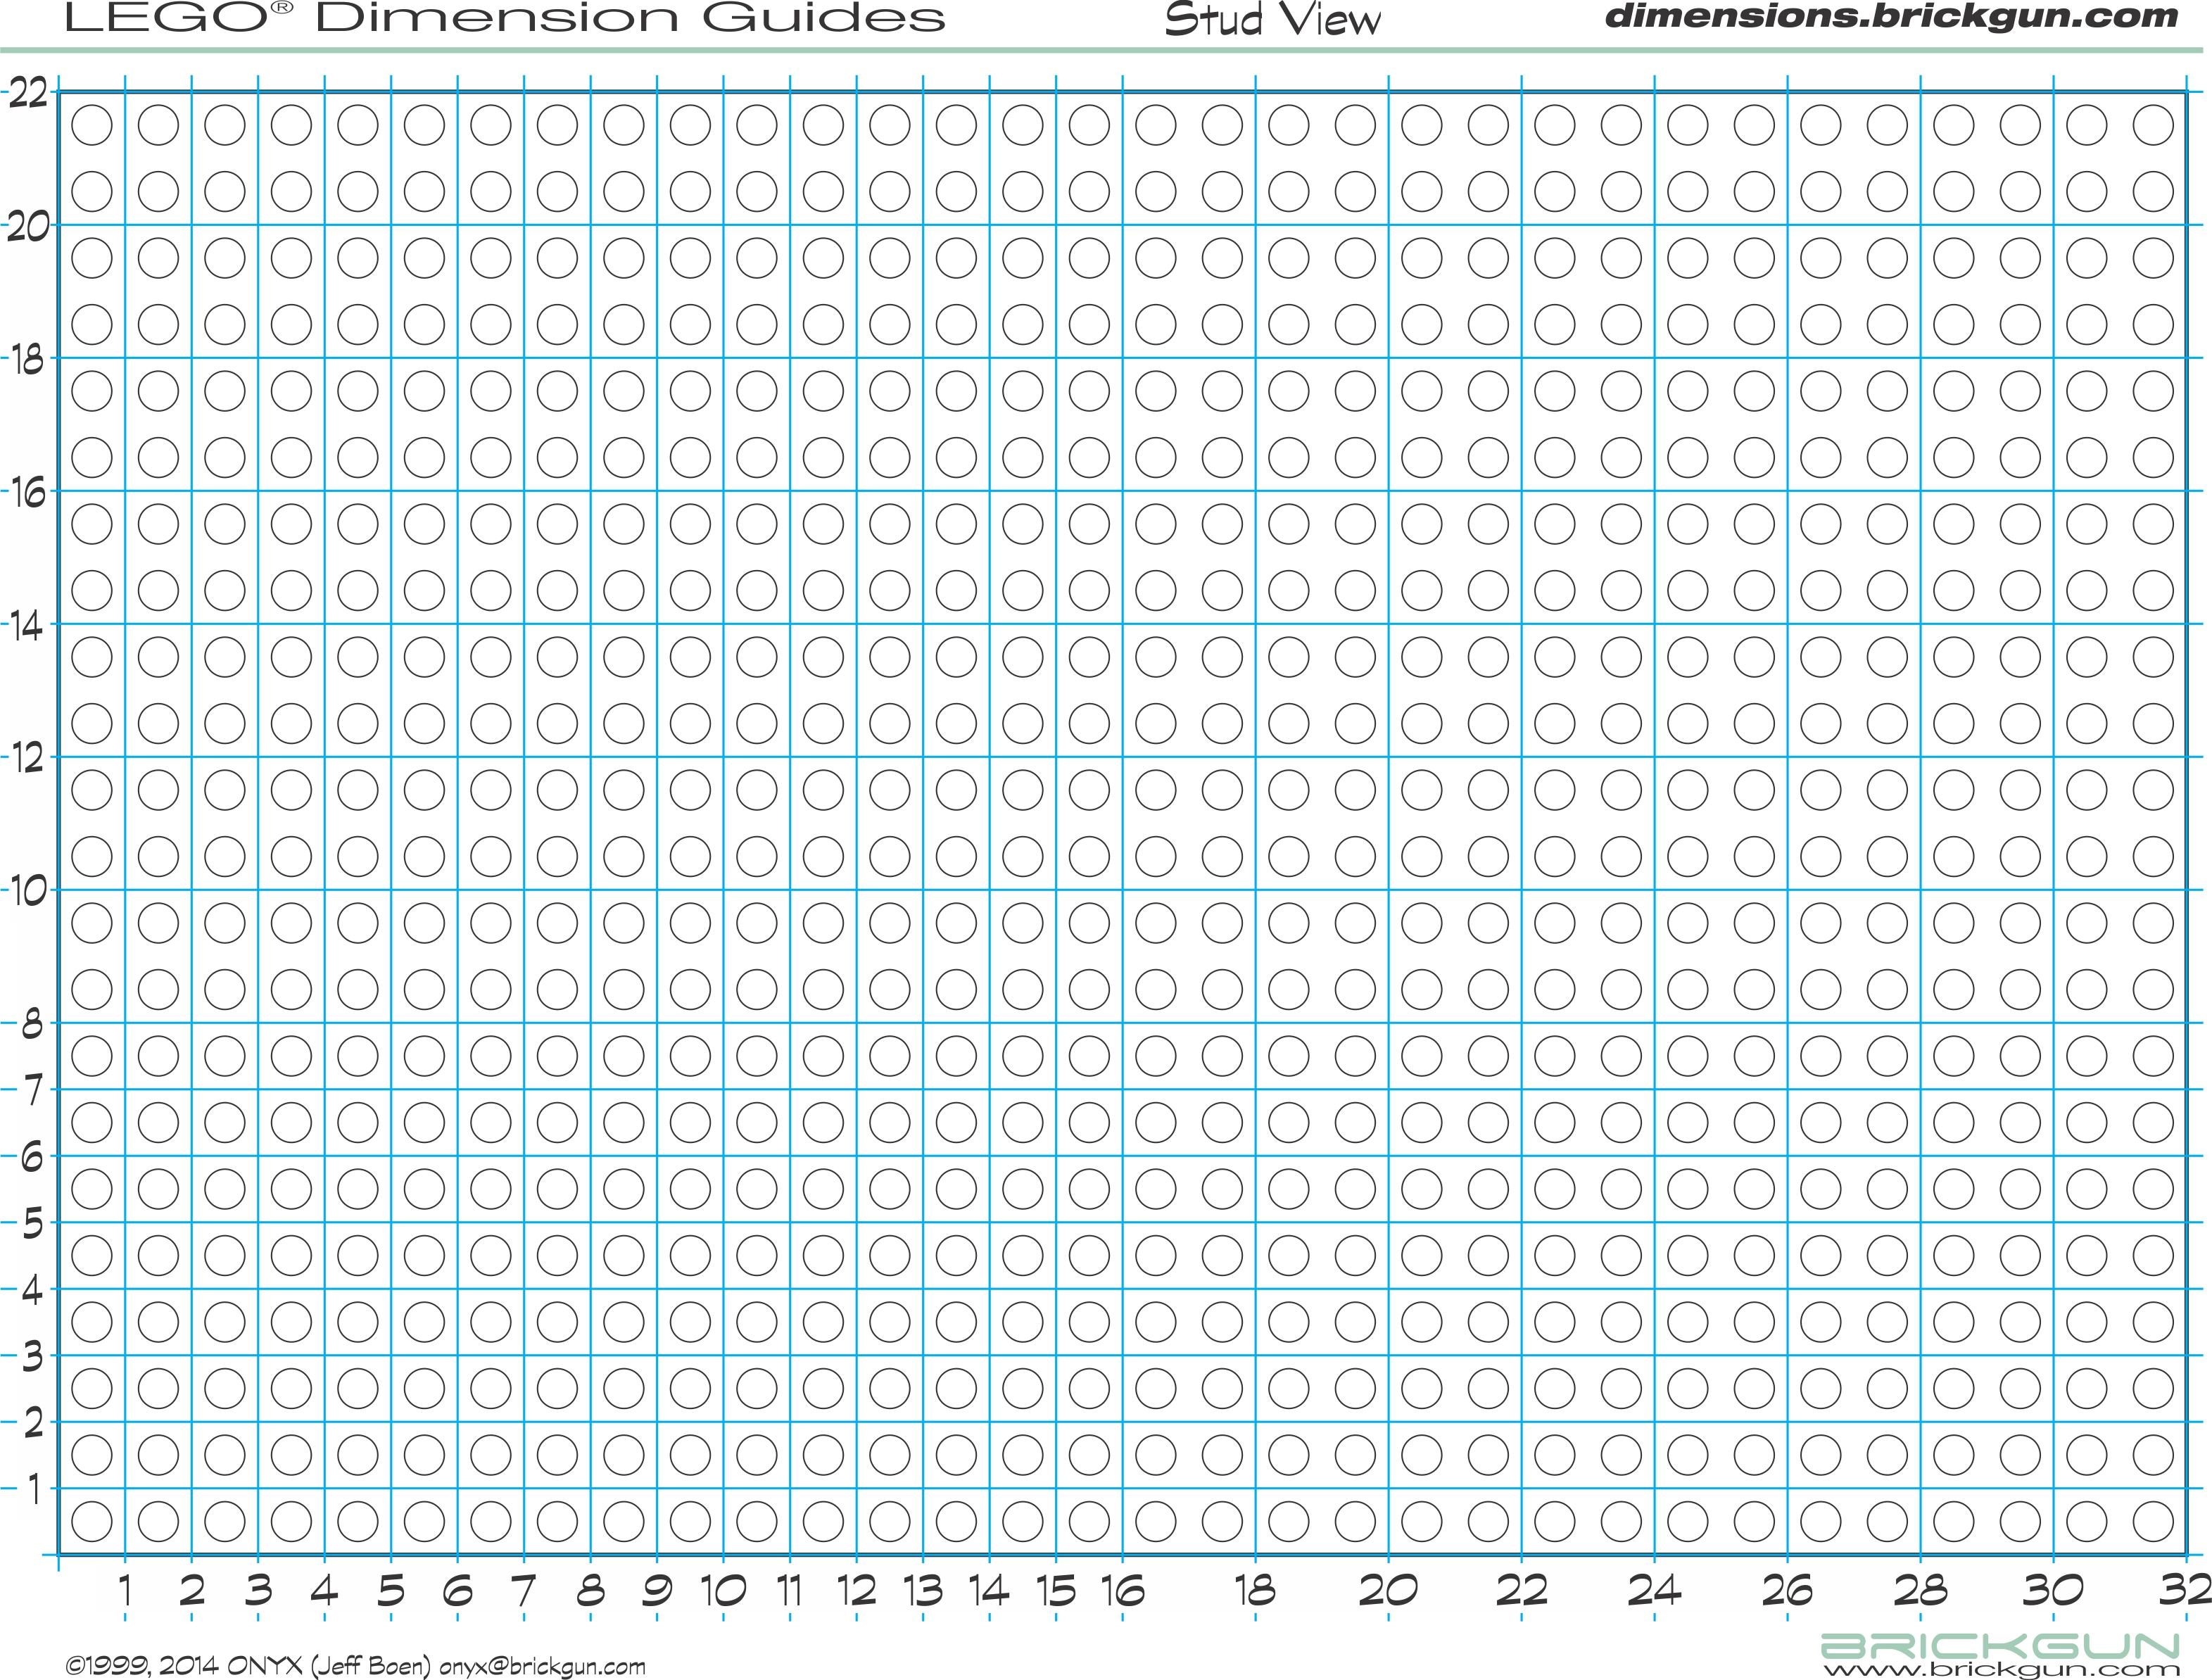Screen dimensions: 2212x1680
Task: Select horizontal axis label 1
Action: coord(125,1590)
